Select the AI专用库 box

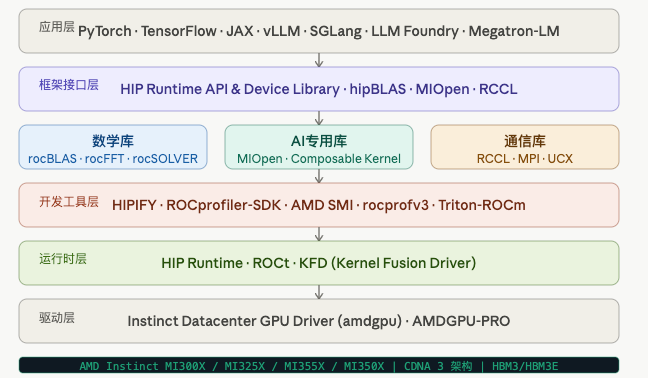[x=319, y=147]
